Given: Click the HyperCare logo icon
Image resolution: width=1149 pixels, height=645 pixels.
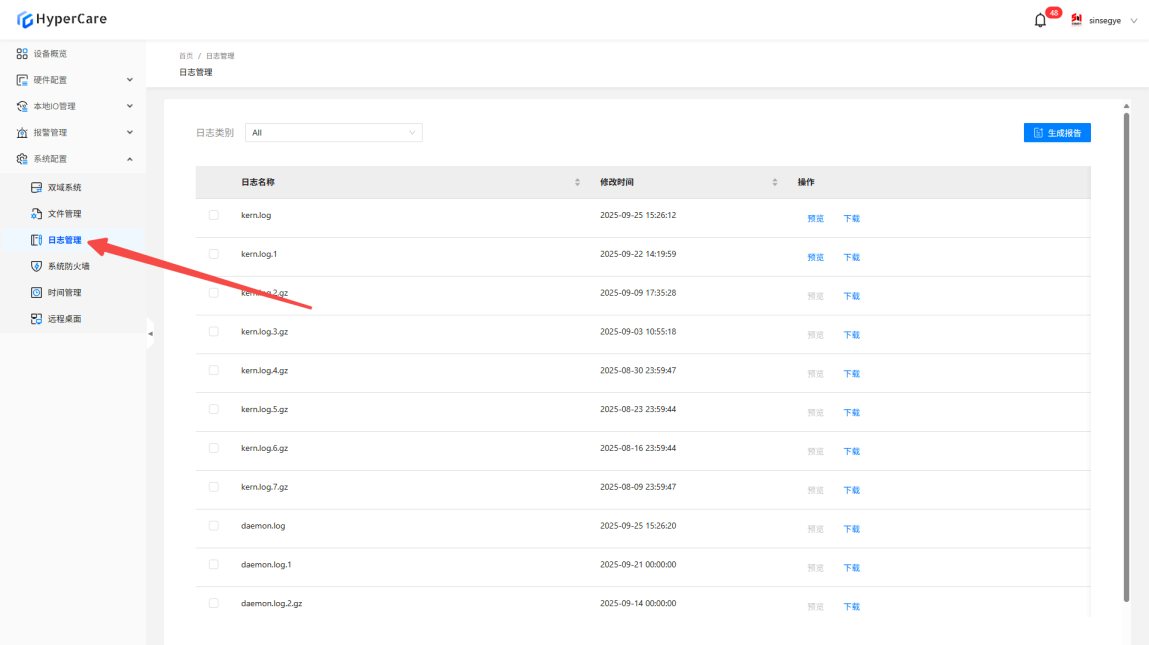Looking at the screenshot, I should point(25,19).
